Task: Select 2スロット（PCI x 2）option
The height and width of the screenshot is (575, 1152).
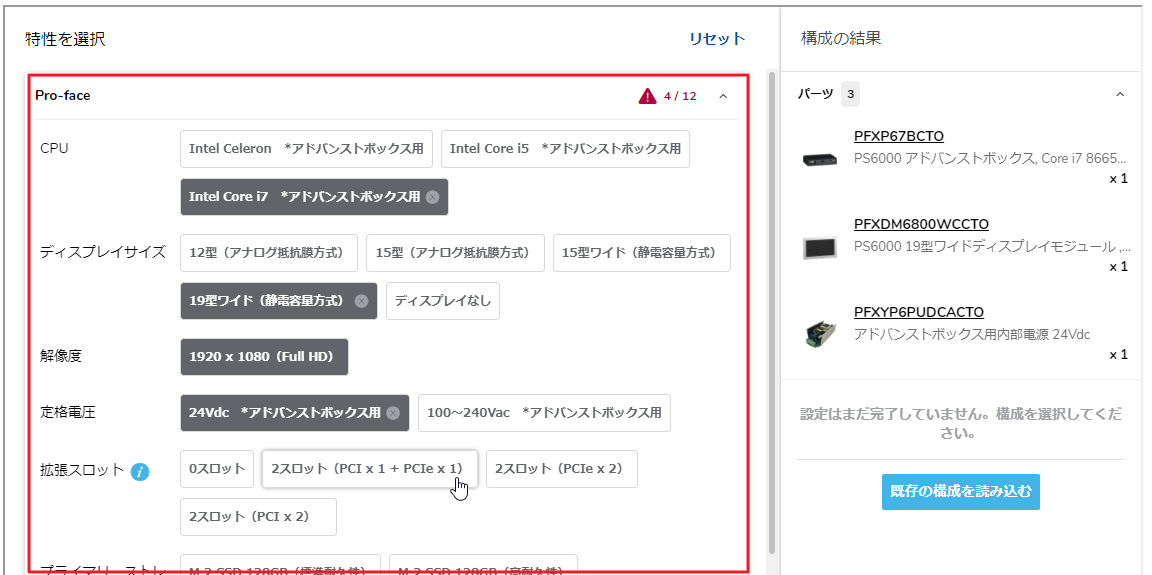Action: click(259, 517)
